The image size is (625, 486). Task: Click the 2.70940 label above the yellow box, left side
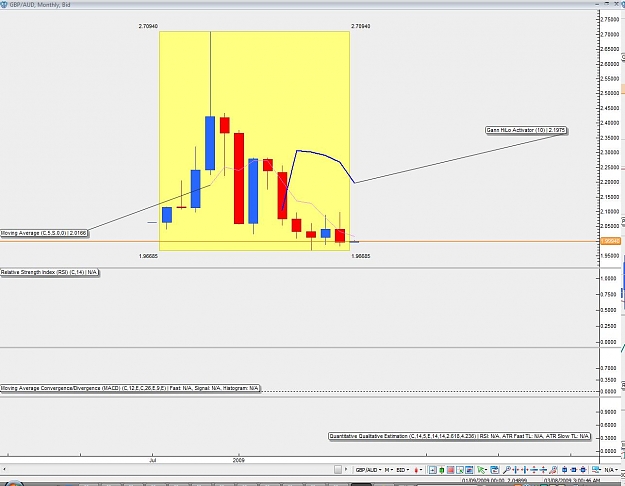point(148,26)
